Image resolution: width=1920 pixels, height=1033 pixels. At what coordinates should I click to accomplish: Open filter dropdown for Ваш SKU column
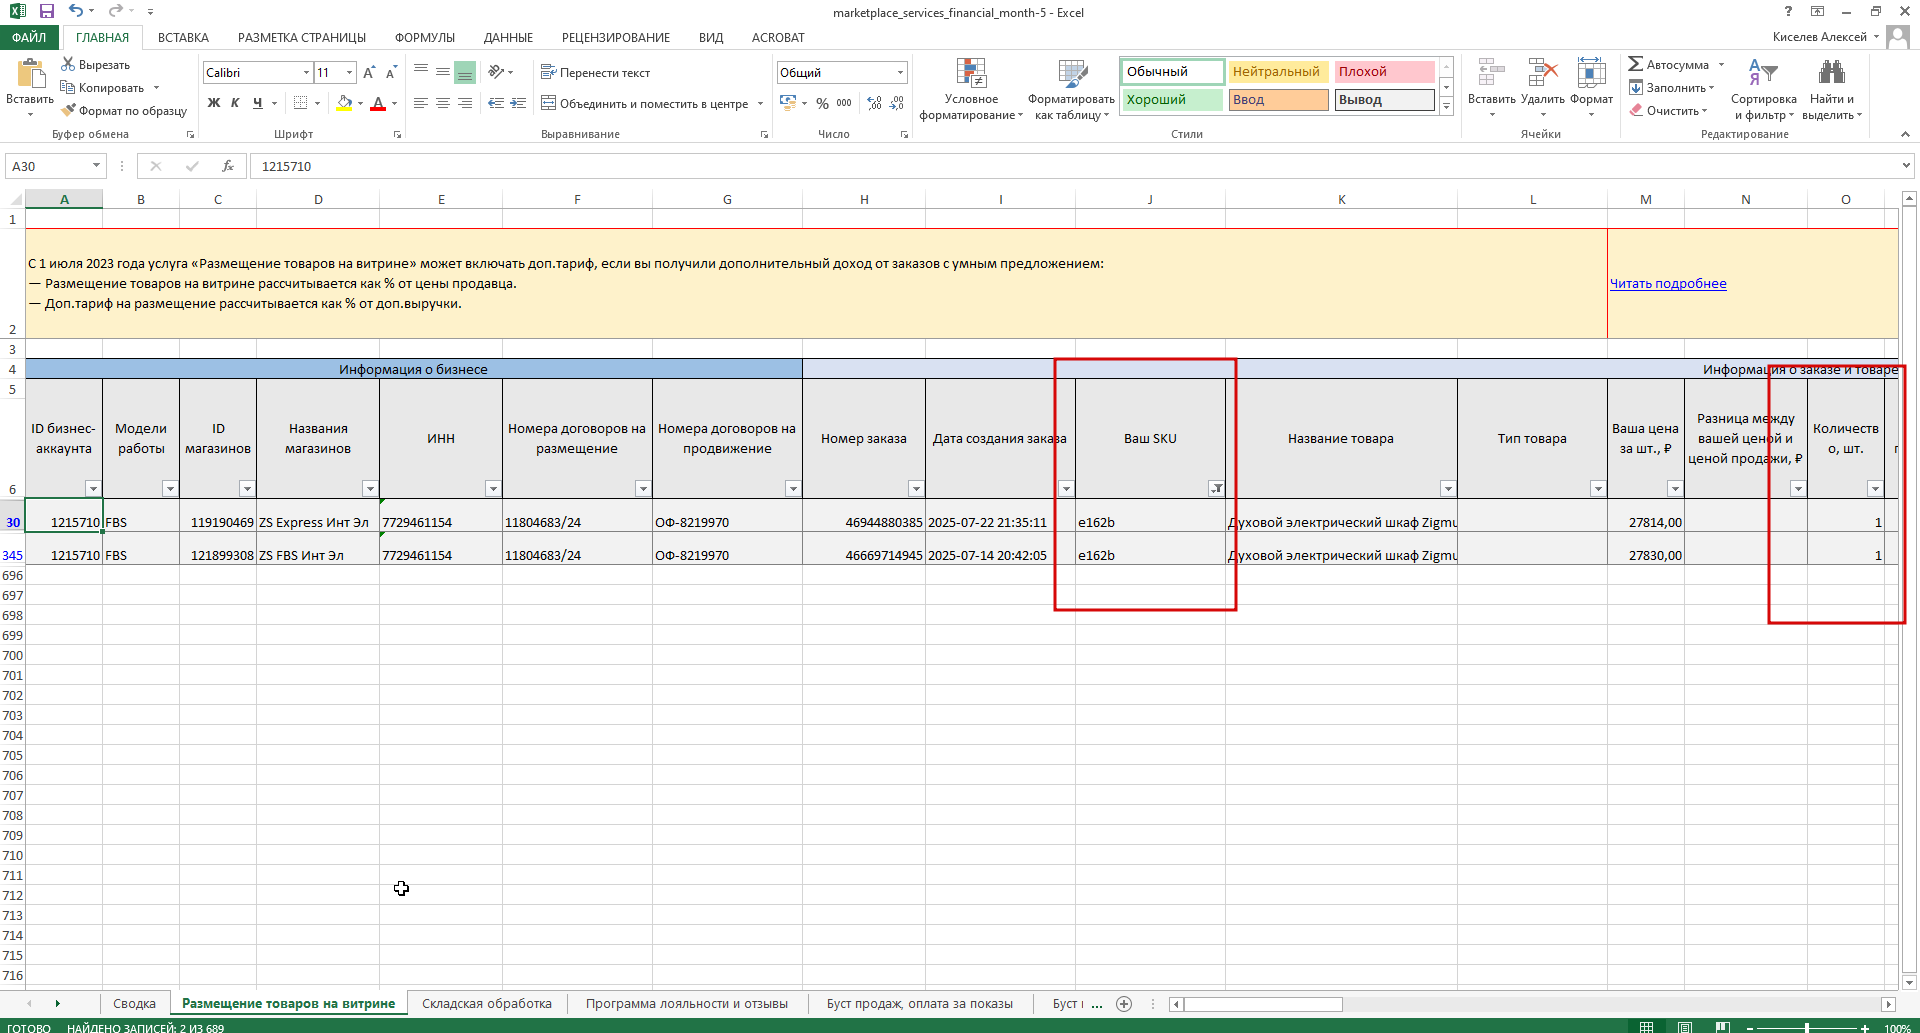point(1216,488)
